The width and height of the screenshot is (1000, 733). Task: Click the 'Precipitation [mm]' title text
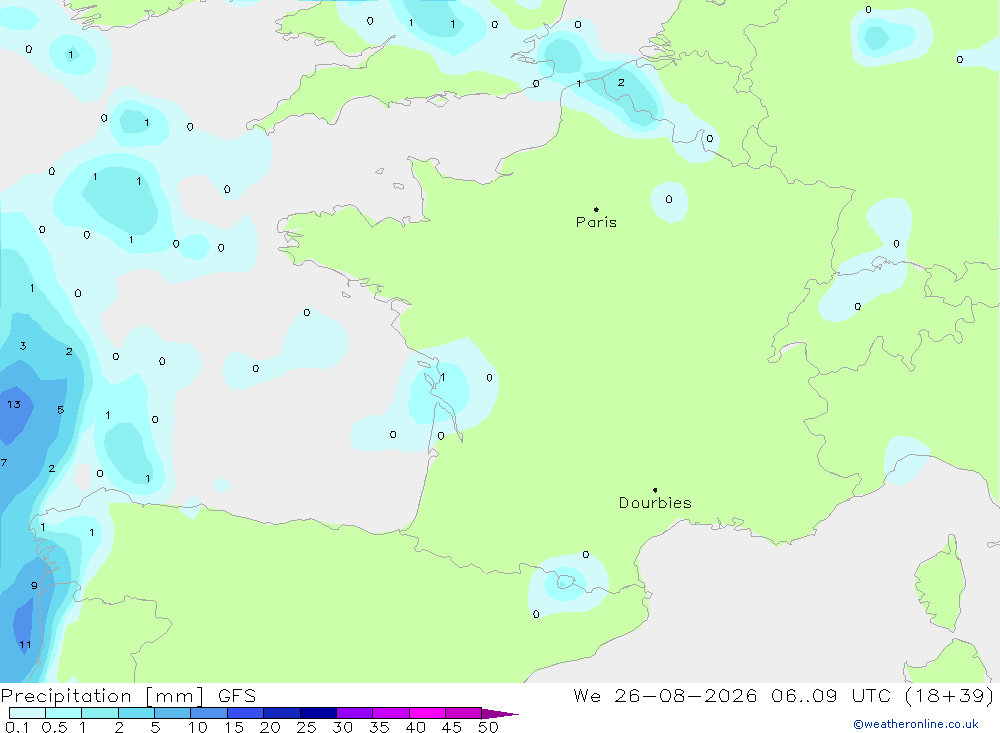pos(102,695)
